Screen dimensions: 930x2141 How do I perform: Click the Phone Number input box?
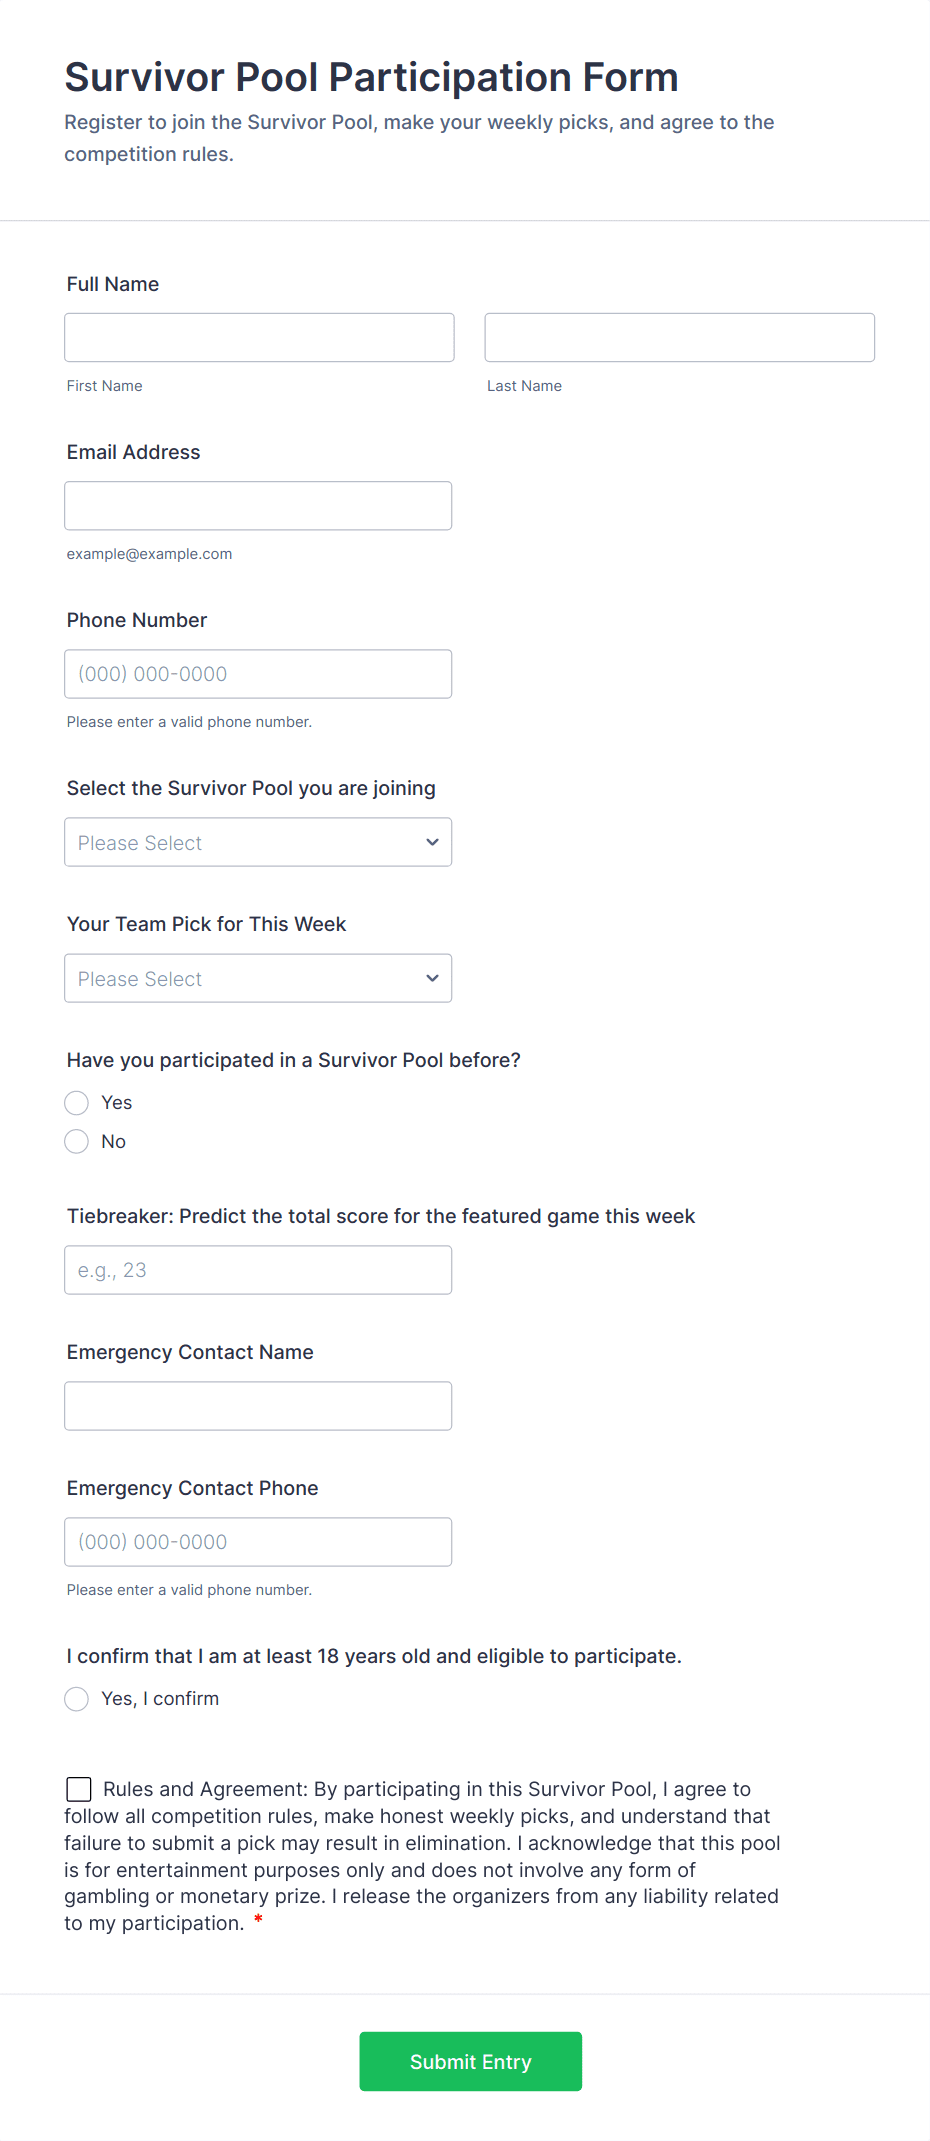pyautogui.click(x=258, y=673)
